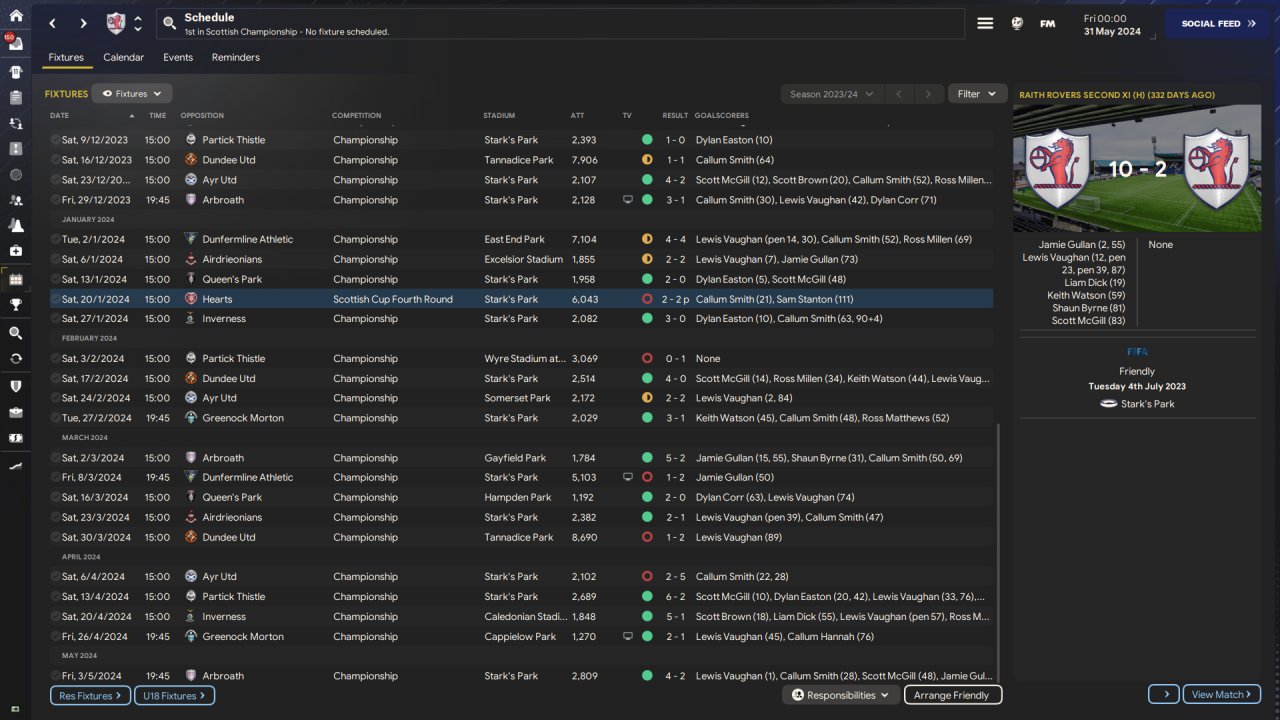1280x720 pixels.
Task: Open the Season 2023/24 dropdown
Action: [x=831, y=94]
